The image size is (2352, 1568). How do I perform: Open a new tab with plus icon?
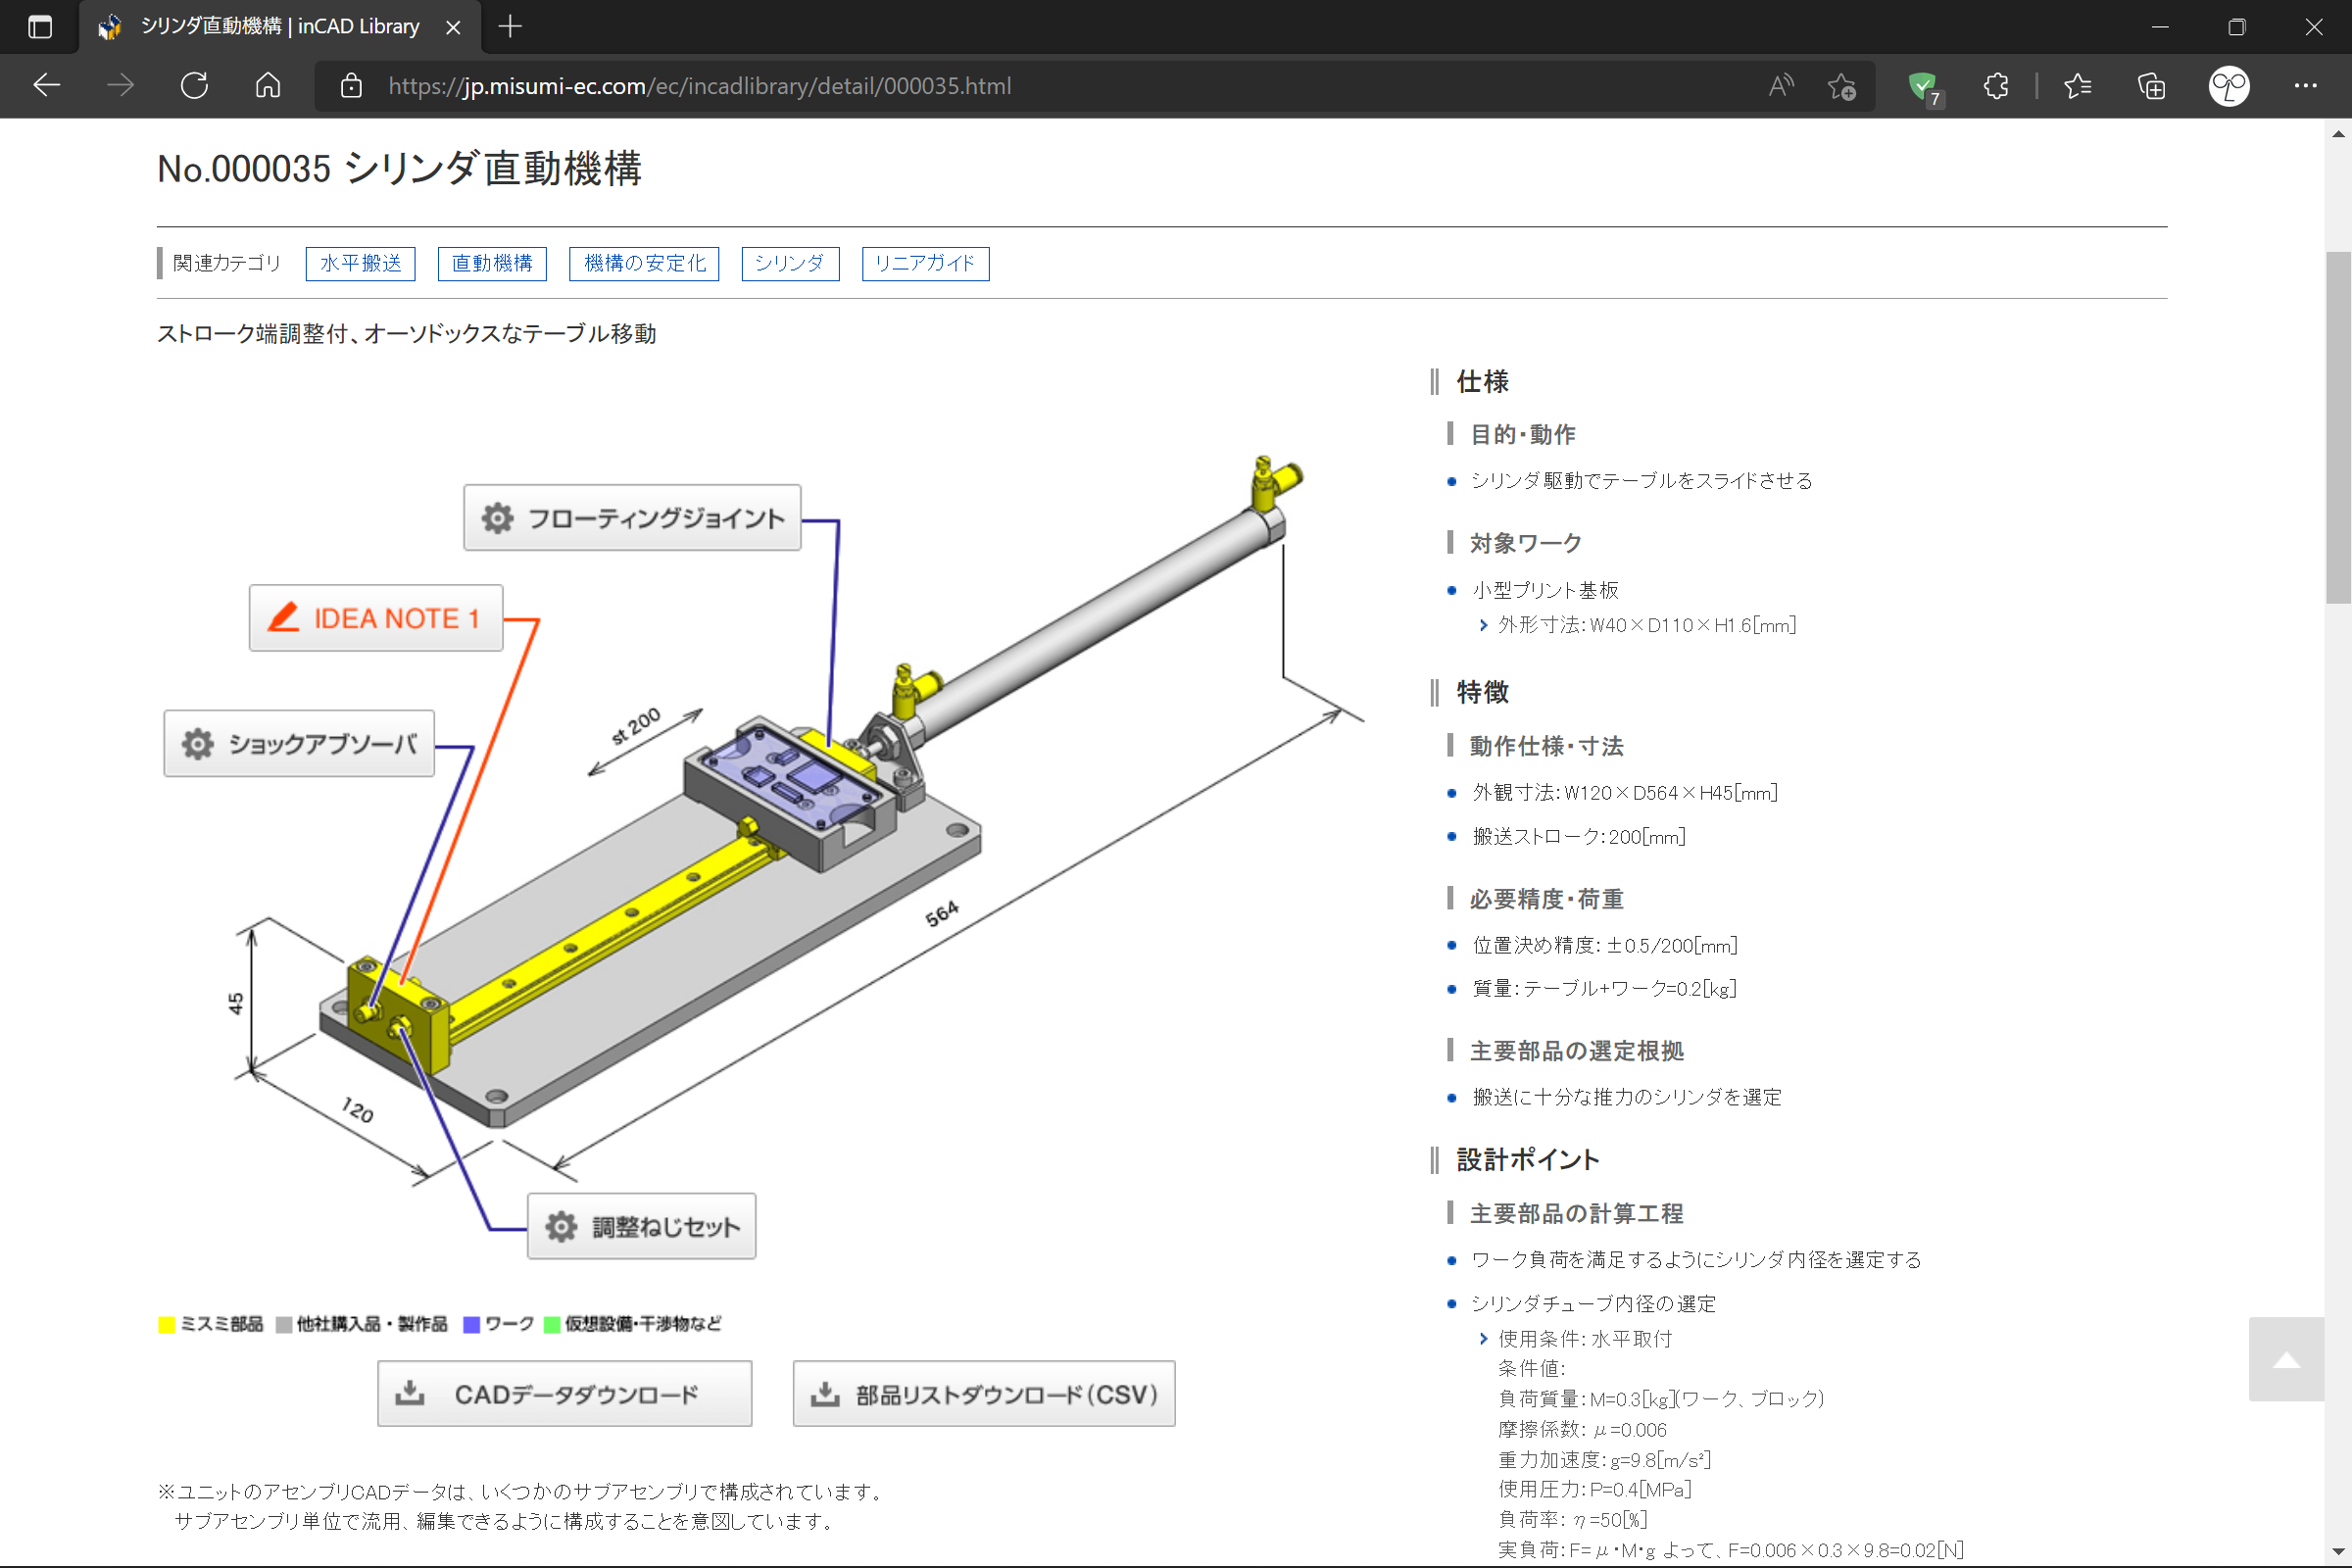point(510,27)
